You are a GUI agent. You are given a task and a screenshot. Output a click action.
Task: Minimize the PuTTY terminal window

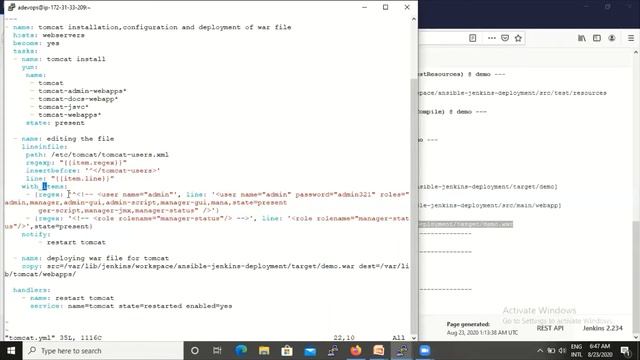coord(364,7)
